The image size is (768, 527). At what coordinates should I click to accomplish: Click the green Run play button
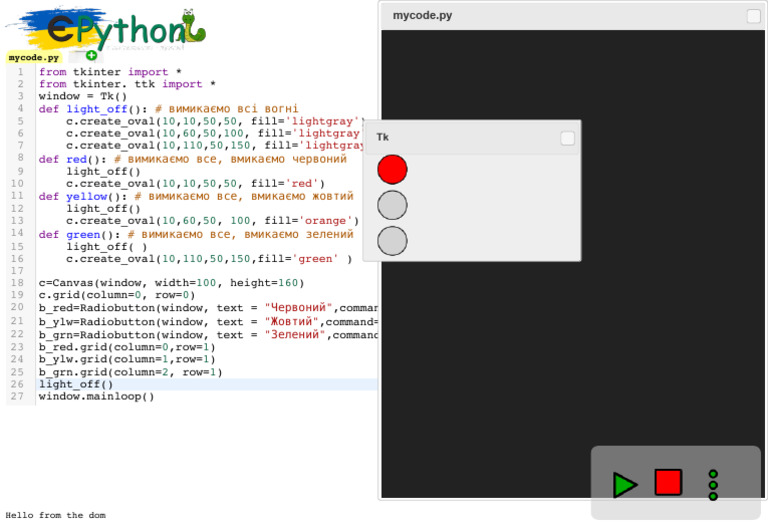[624, 485]
